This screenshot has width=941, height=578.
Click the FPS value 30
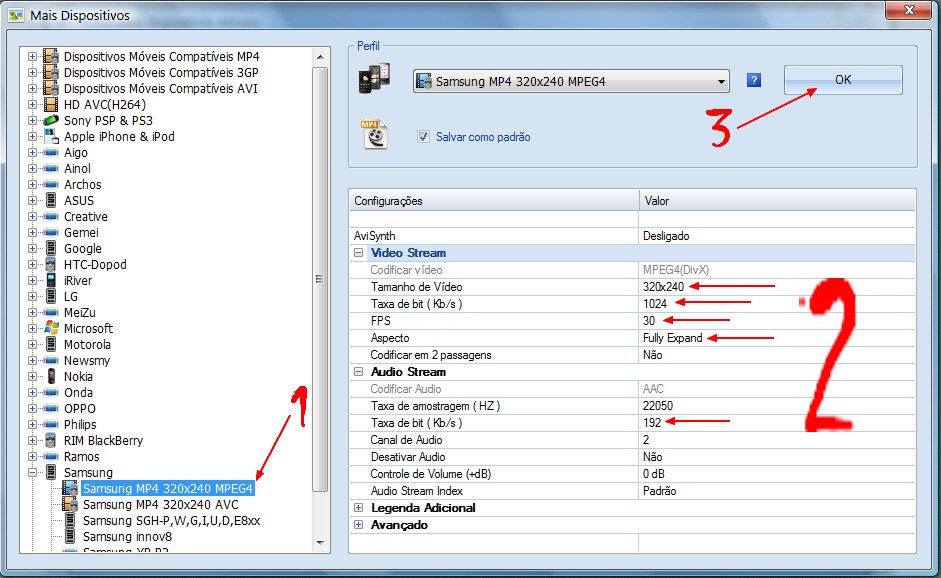tap(649, 321)
